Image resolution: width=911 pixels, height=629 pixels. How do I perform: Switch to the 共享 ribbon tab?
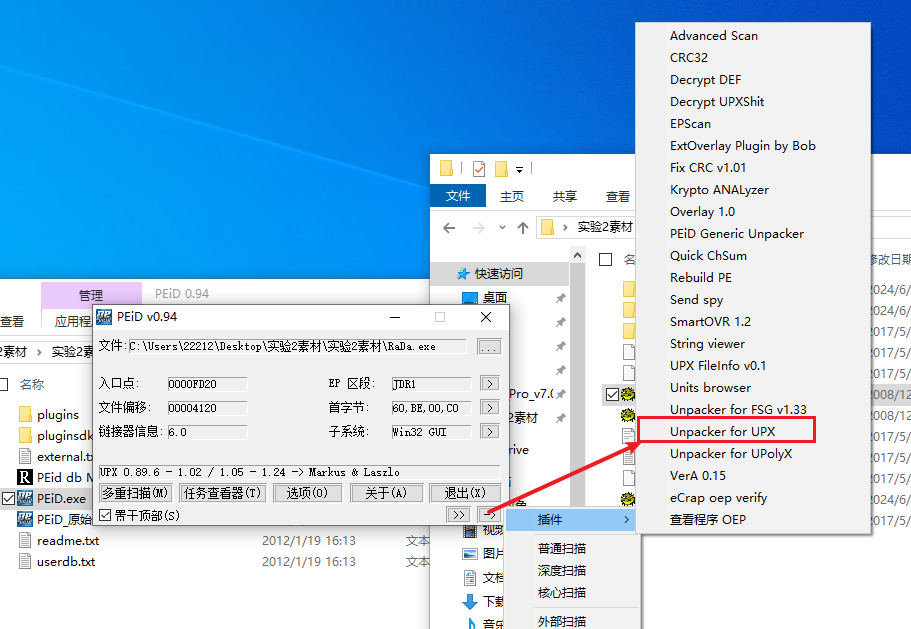click(565, 196)
